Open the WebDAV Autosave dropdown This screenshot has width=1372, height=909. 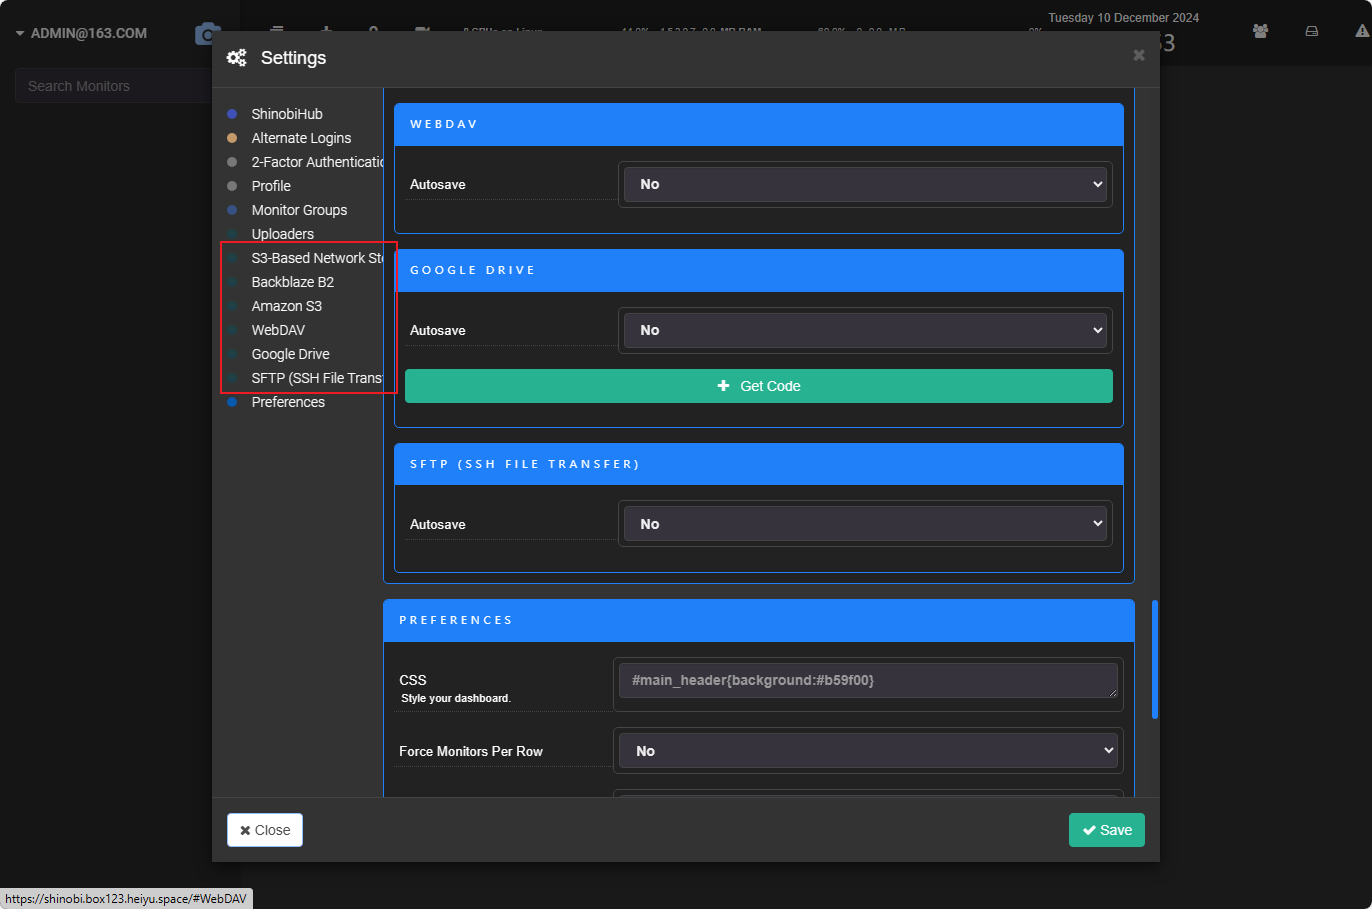click(x=866, y=184)
